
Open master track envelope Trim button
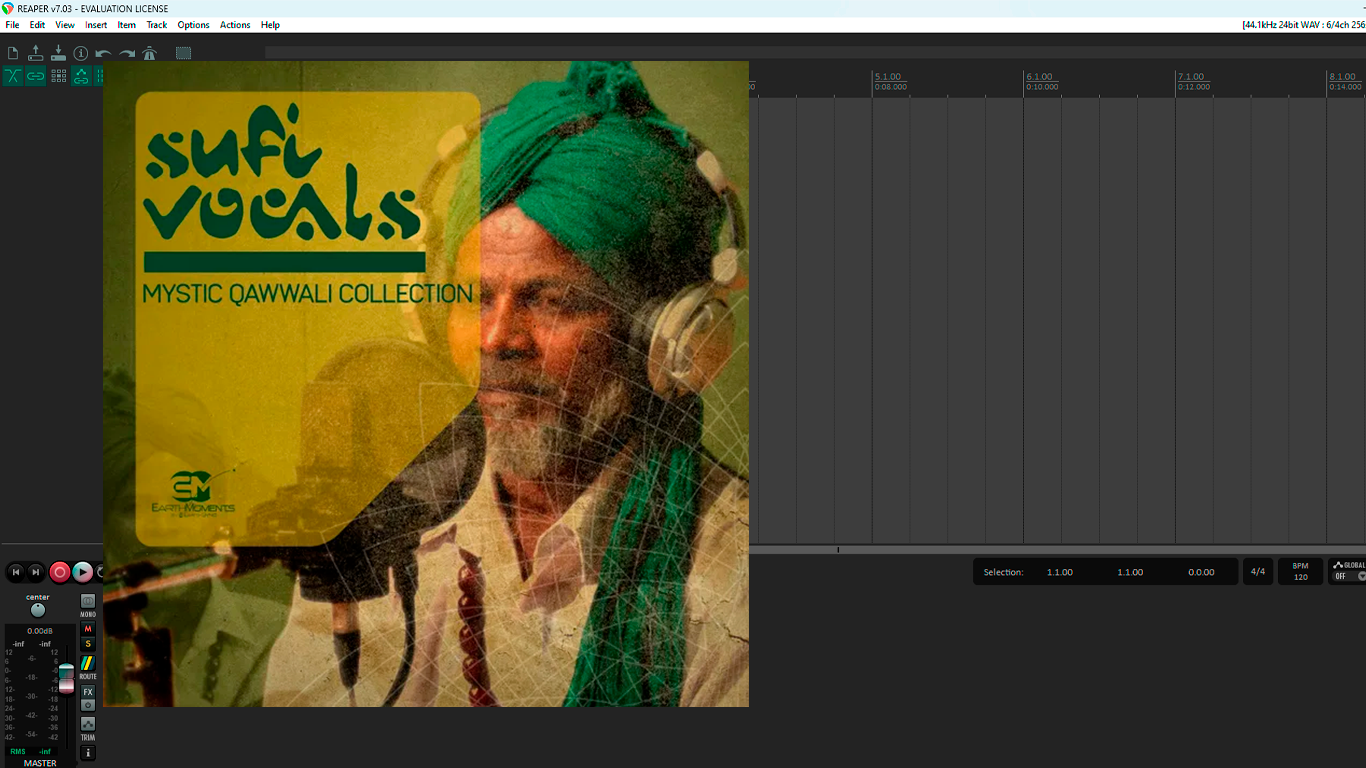[x=88, y=724]
